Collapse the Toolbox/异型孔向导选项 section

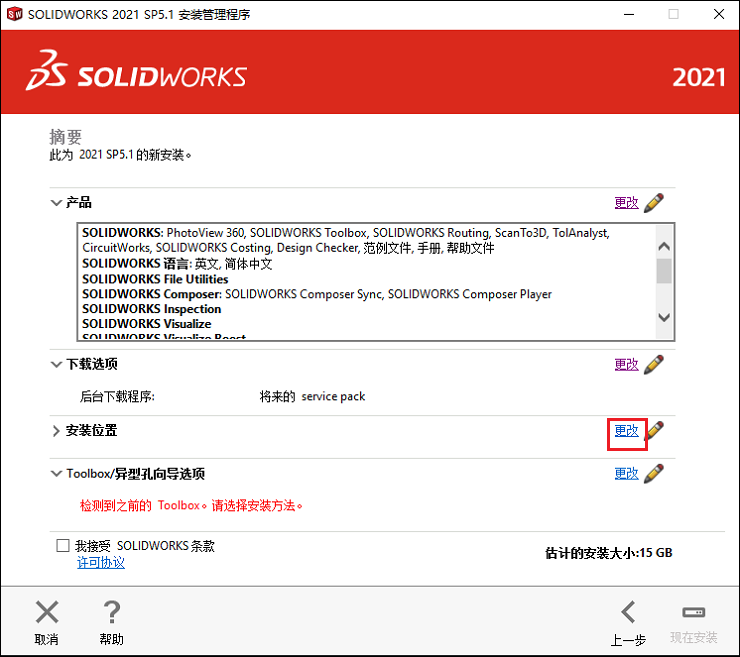56,473
